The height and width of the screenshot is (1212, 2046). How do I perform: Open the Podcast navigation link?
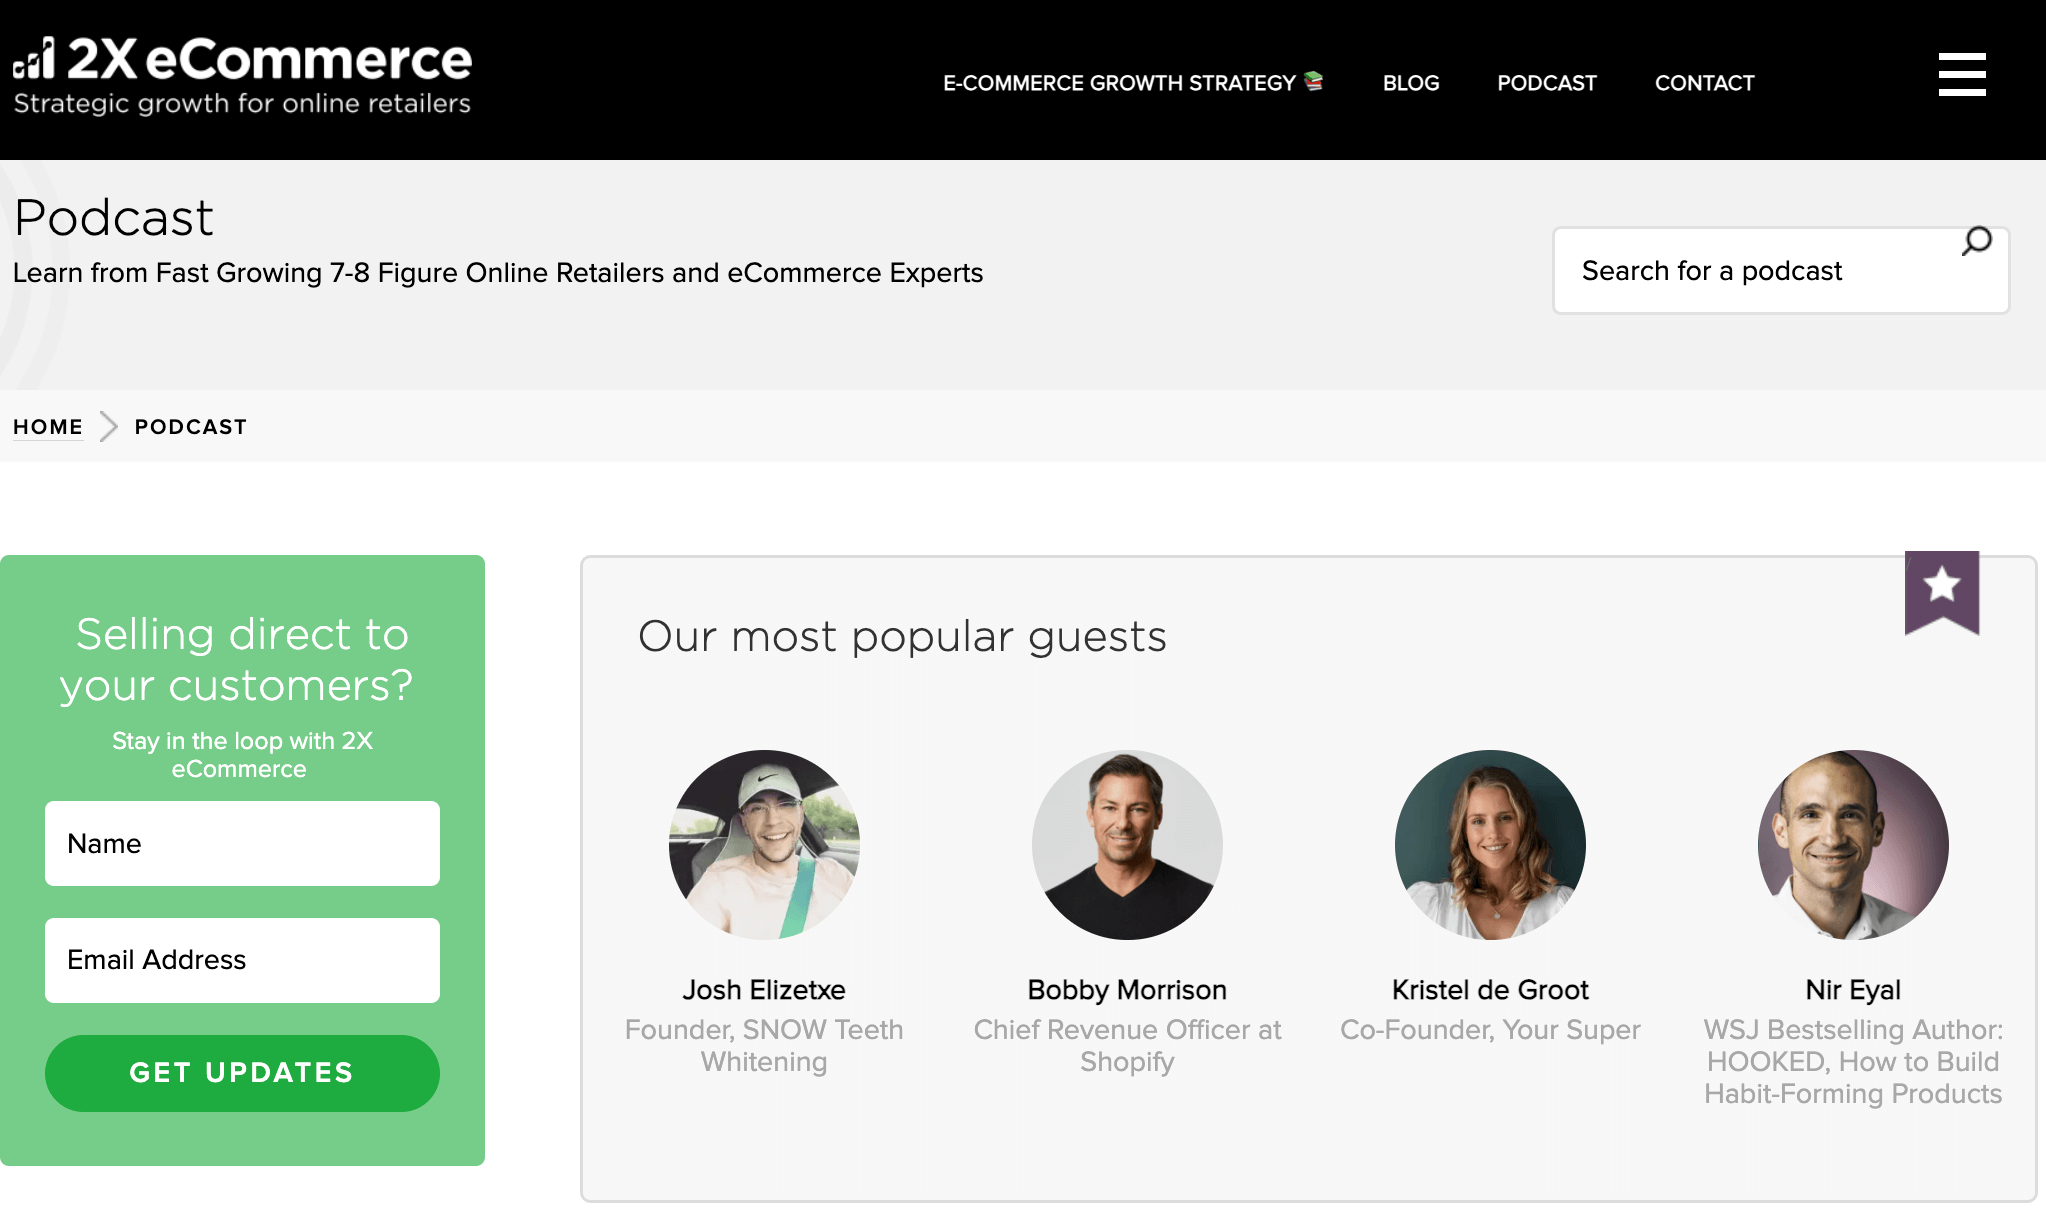point(1547,83)
